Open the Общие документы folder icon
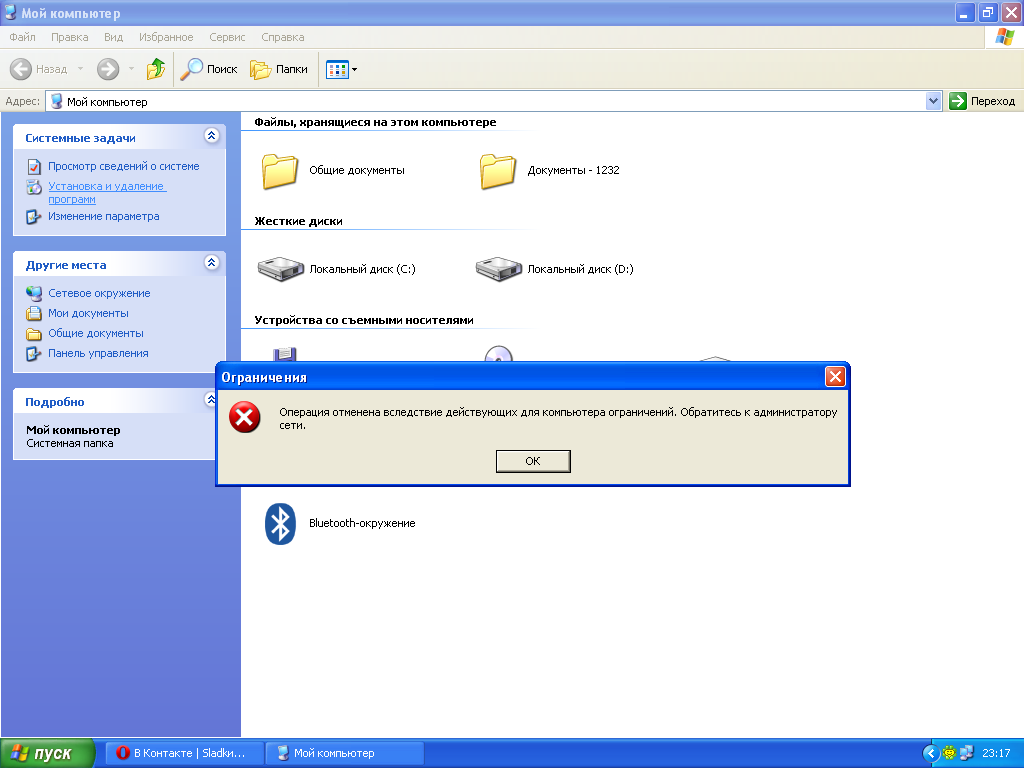The image size is (1024, 768). (280, 170)
